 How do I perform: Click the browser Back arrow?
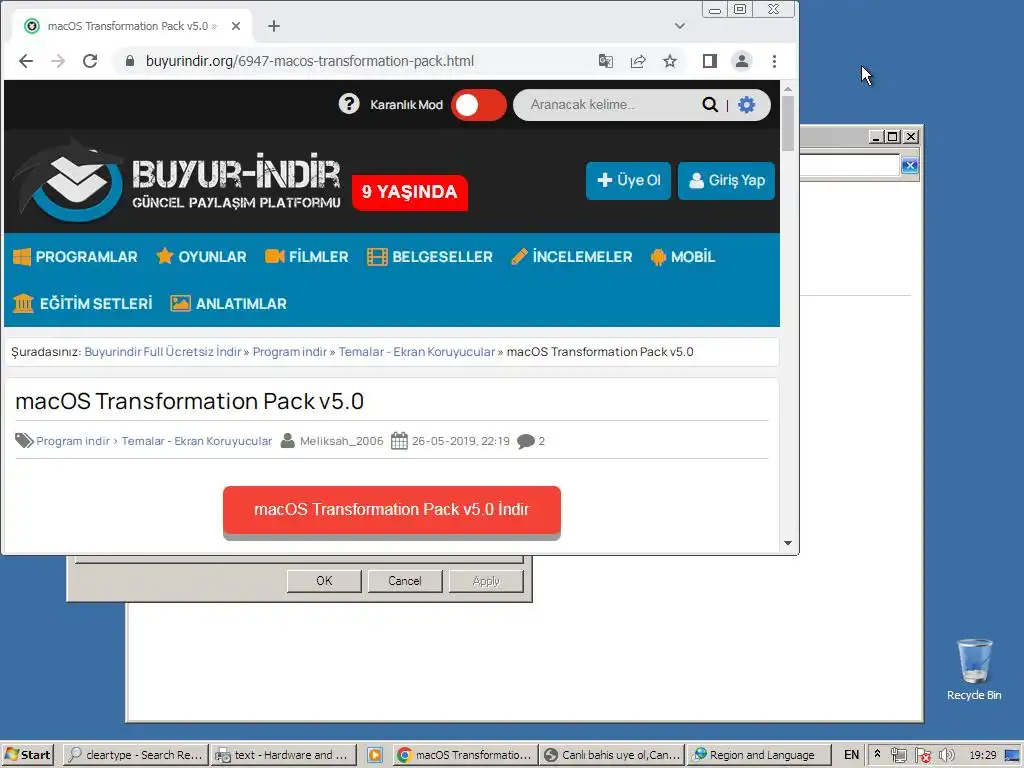[x=26, y=61]
